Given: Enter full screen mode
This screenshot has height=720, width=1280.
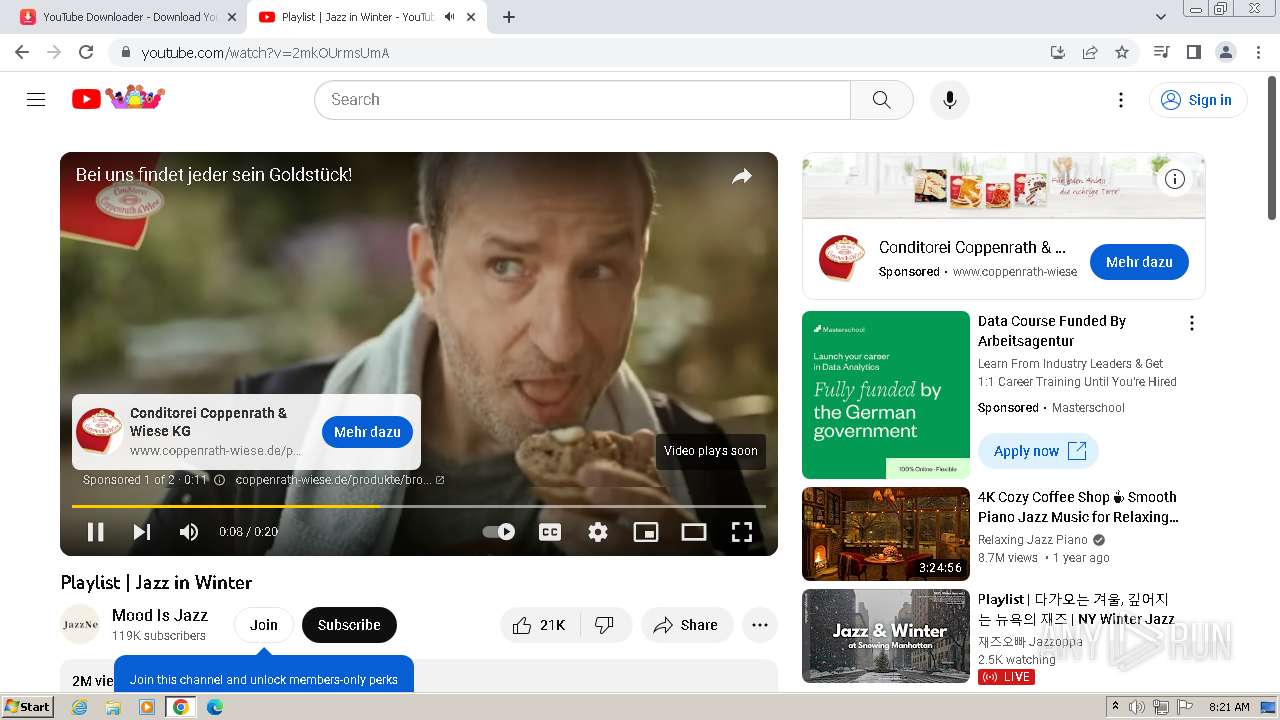Looking at the screenshot, I should click(x=742, y=532).
